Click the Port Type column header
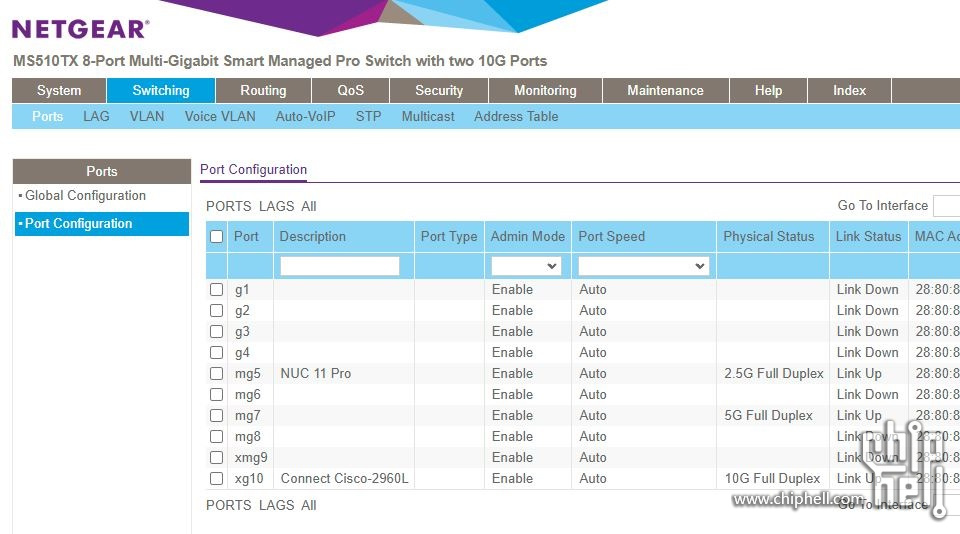The image size is (960, 534). (449, 236)
